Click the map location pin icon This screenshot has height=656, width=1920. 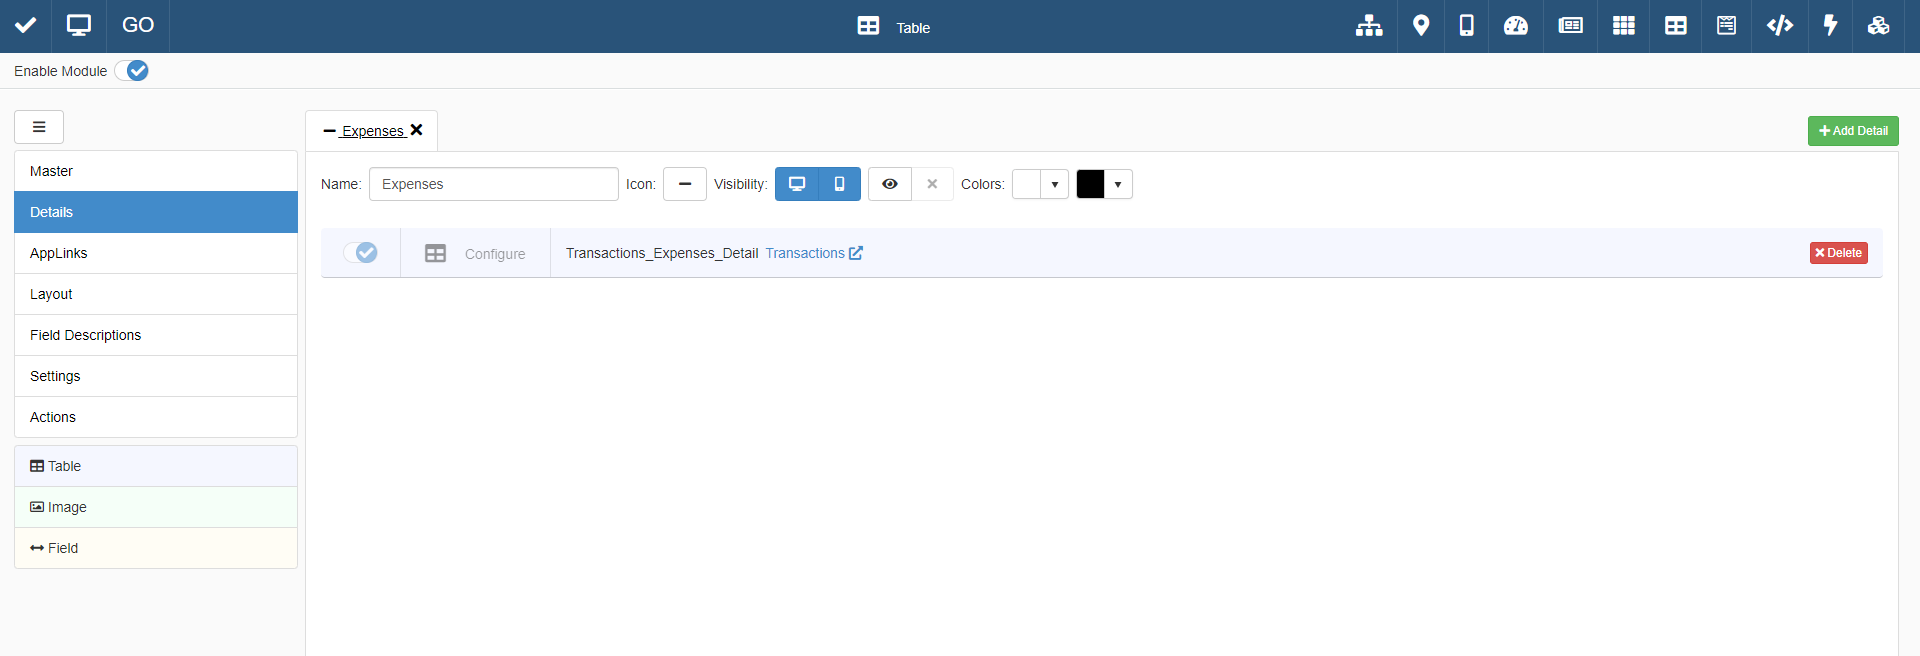pyautogui.click(x=1420, y=26)
